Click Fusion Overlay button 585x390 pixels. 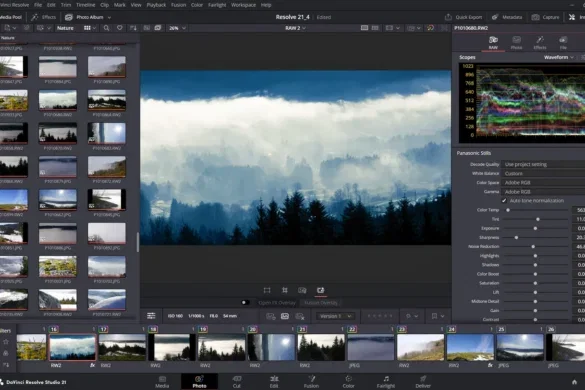[320, 303]
